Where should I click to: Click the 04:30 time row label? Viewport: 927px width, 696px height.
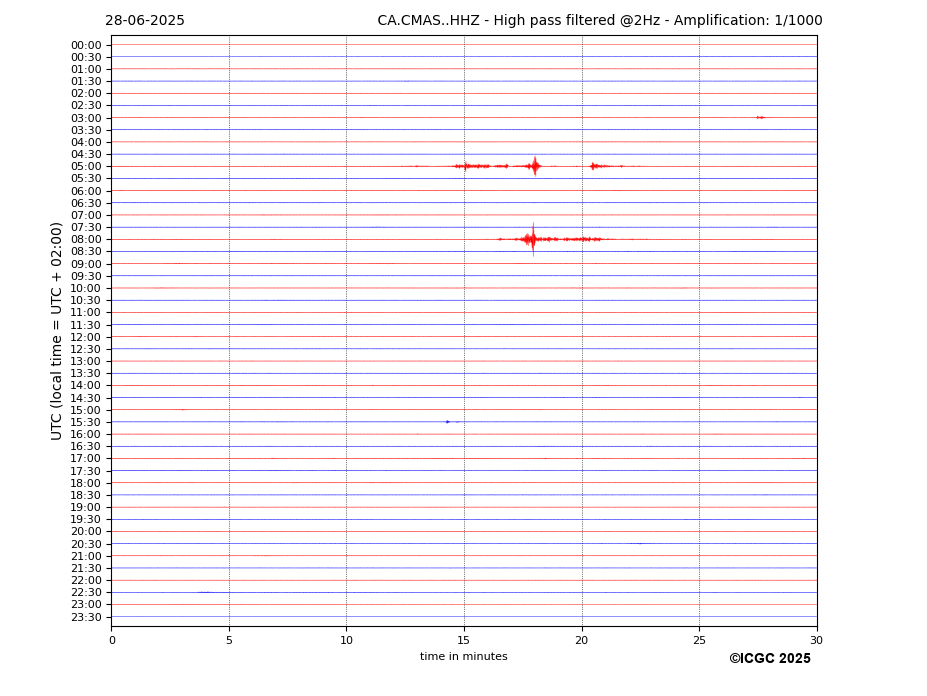pyautogui.click(x=86, y=154)
